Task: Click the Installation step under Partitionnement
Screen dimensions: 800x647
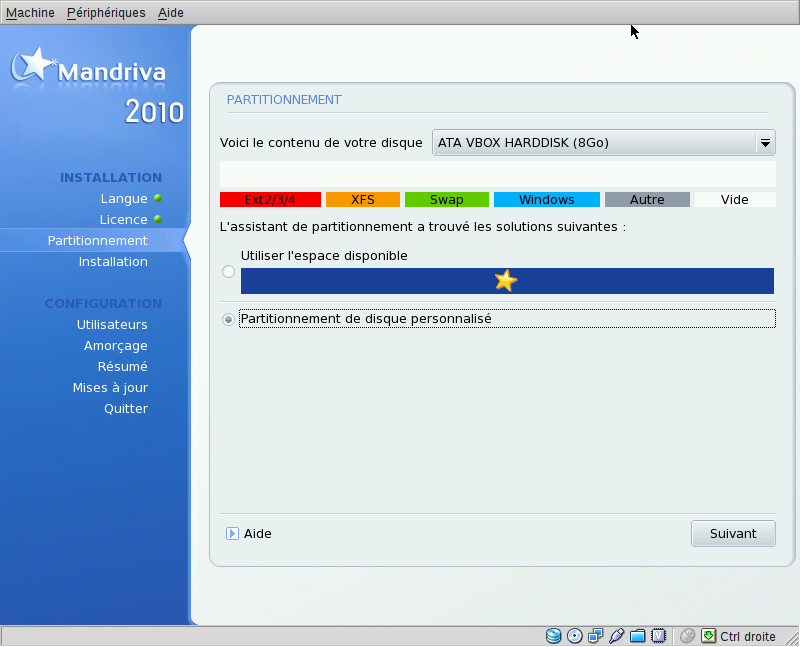Action: [x=113, y=262]
